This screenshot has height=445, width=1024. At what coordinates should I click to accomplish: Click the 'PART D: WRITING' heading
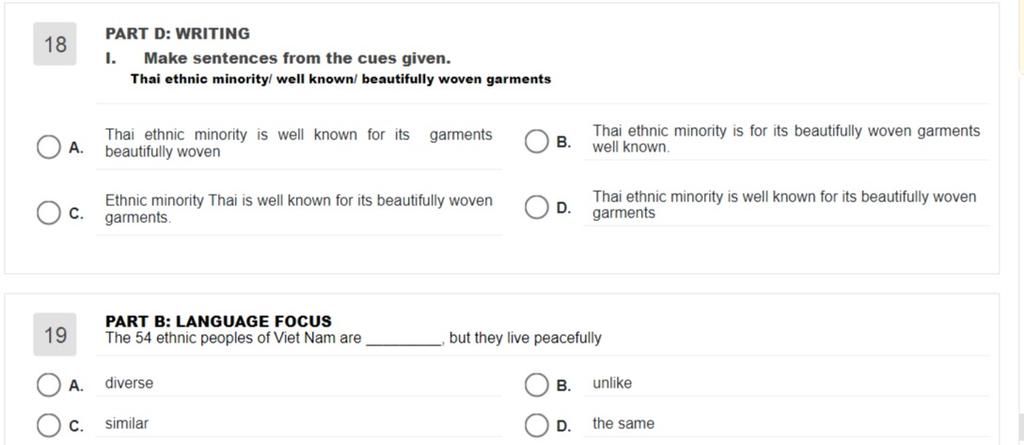178,33
